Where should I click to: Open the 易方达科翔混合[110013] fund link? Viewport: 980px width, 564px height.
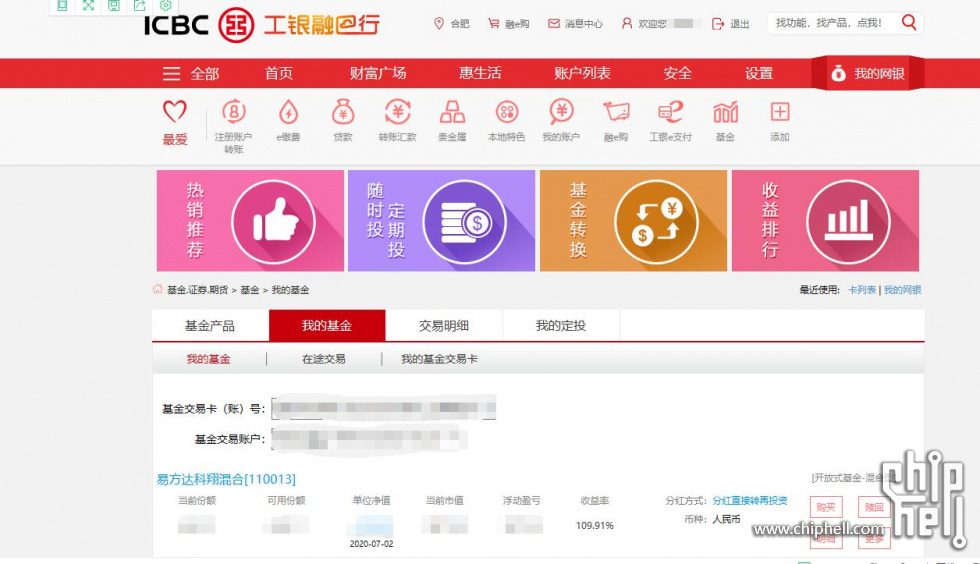(226, 479)
